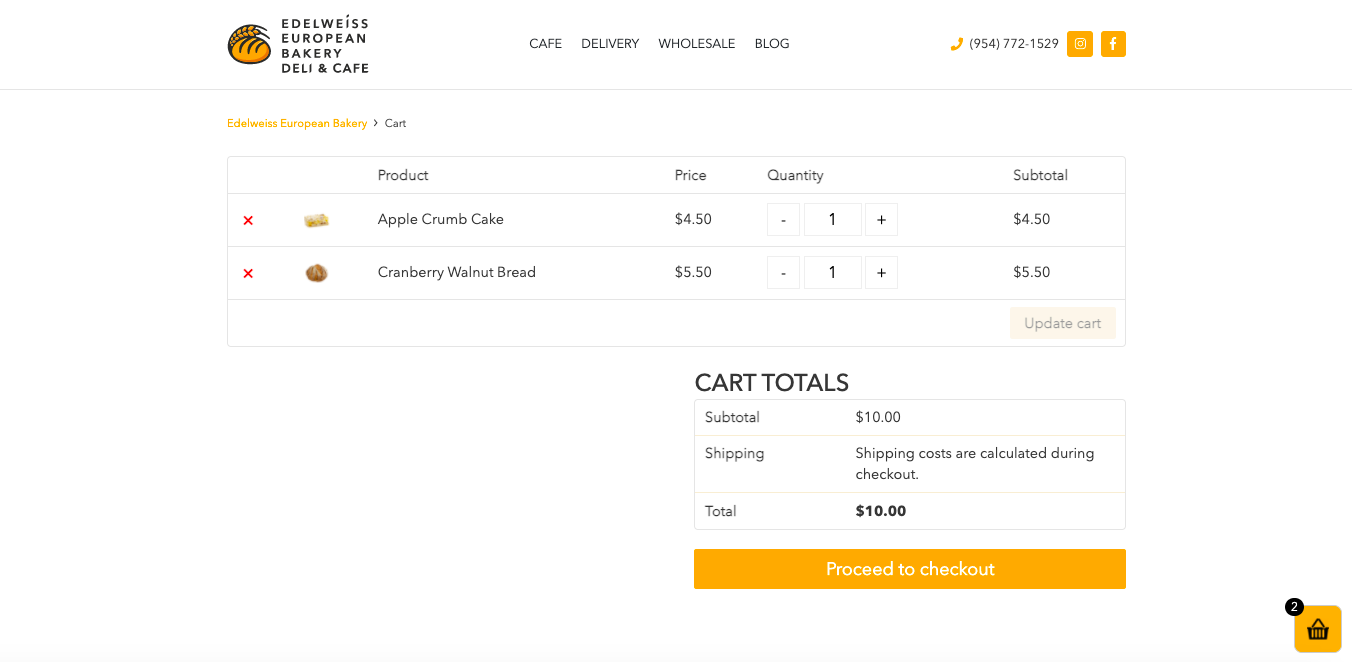Increase Cranberry Walnut Bread quantity
Viewport: 1352px width, 662px height.
[x=881, y=273]
